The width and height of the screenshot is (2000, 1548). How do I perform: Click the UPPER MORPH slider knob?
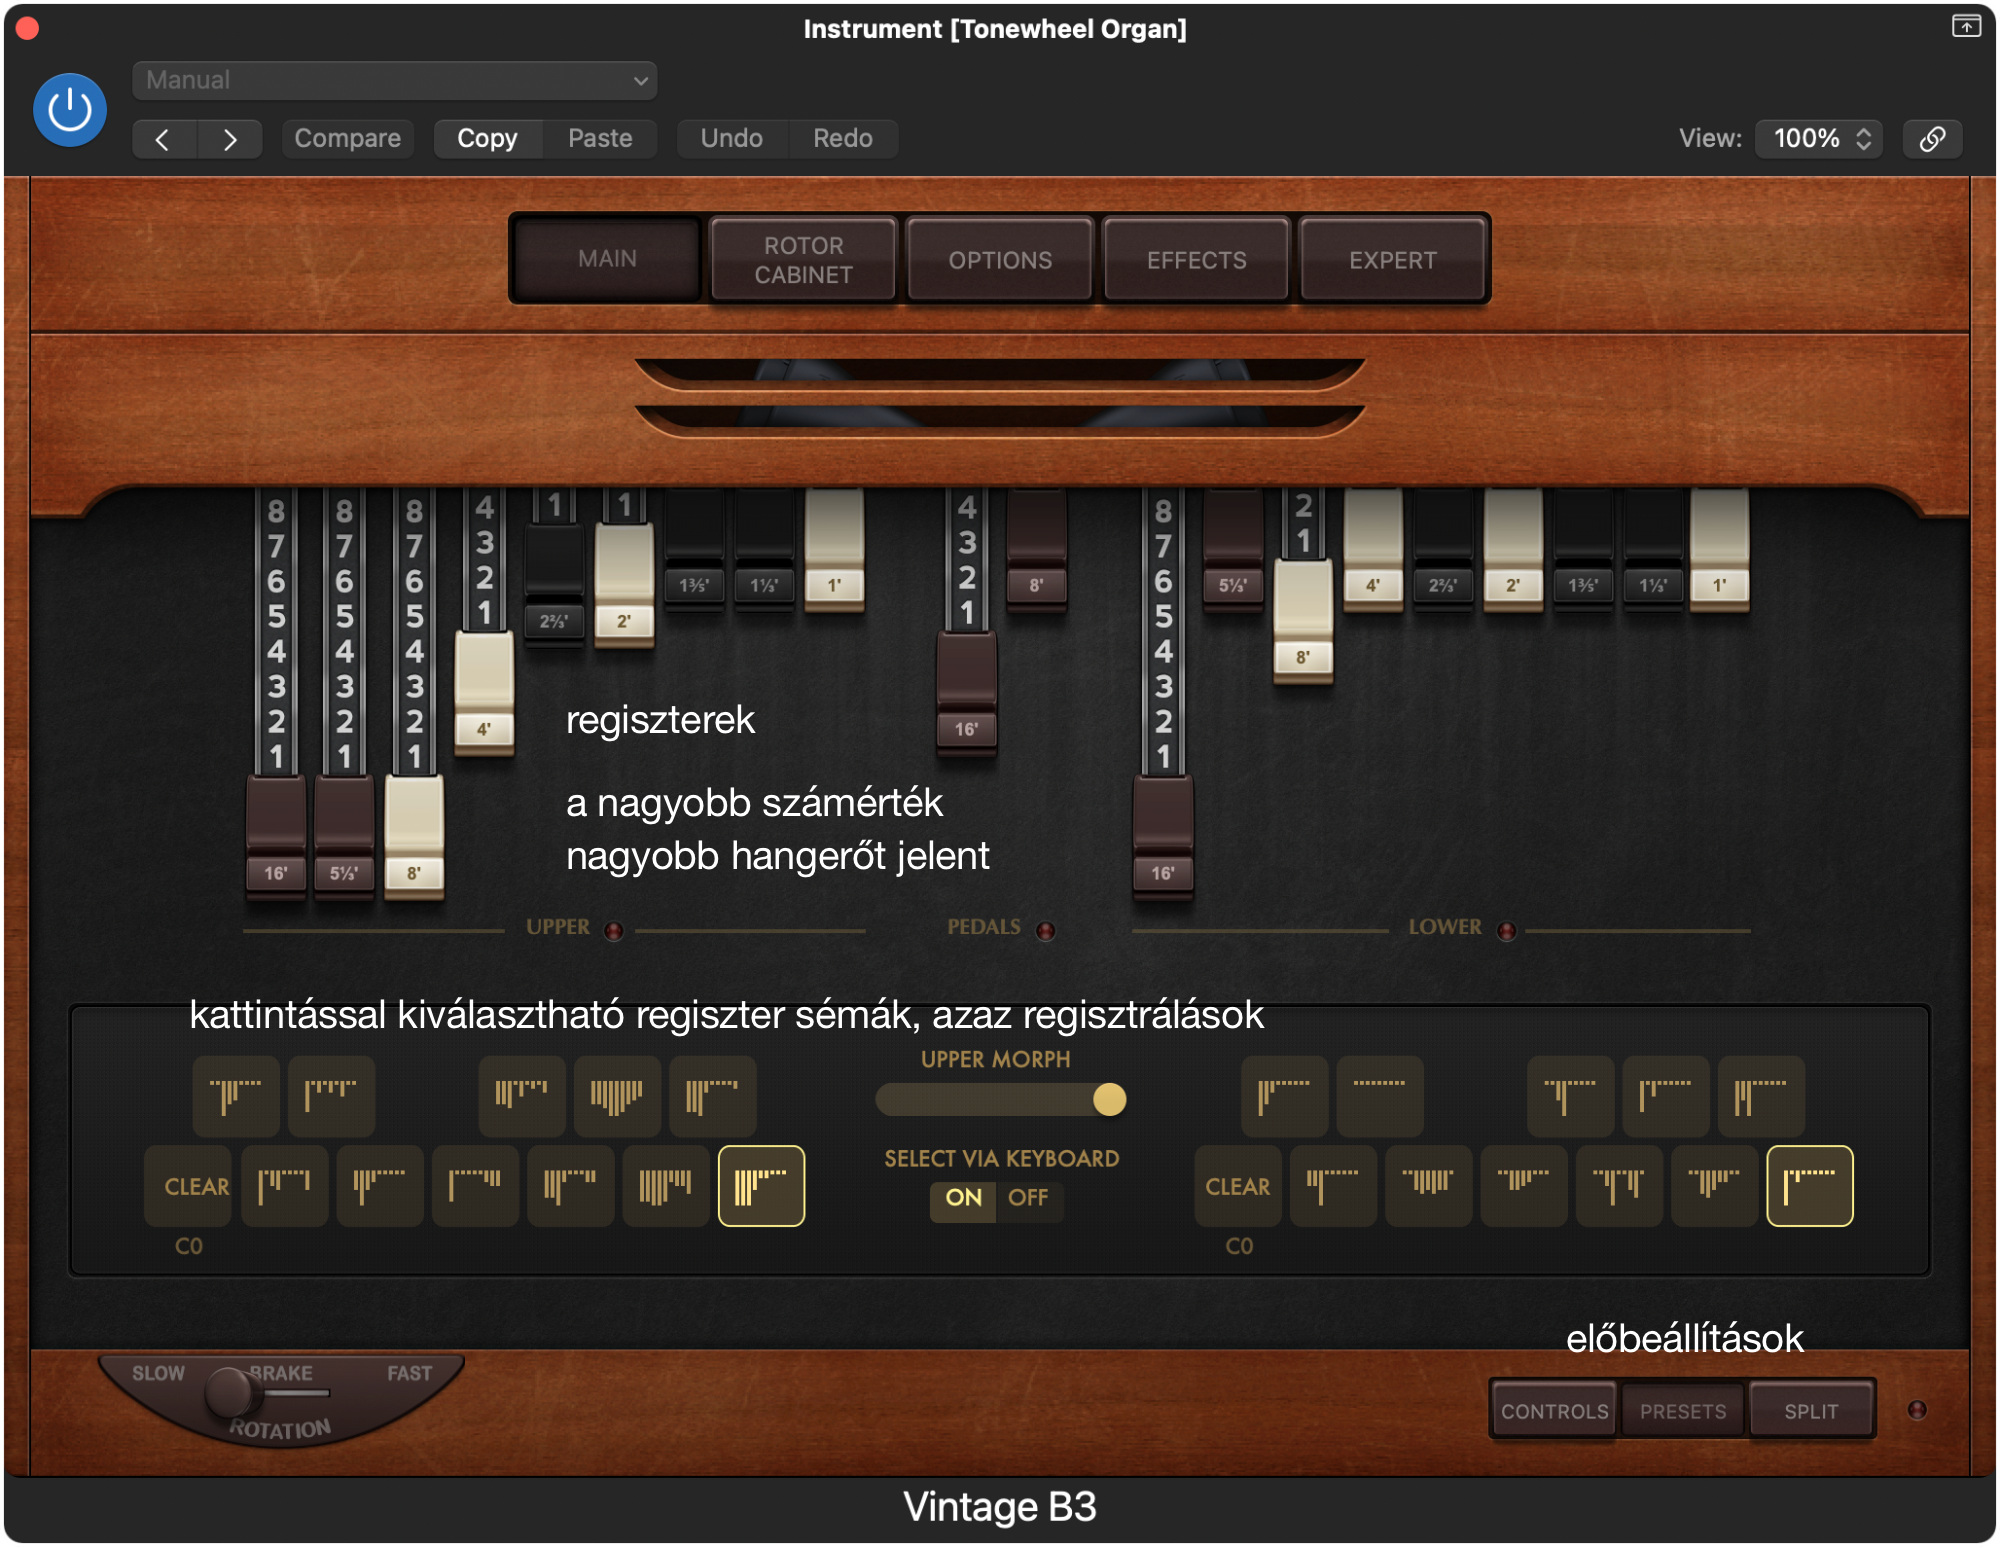coord(1109,1100)
